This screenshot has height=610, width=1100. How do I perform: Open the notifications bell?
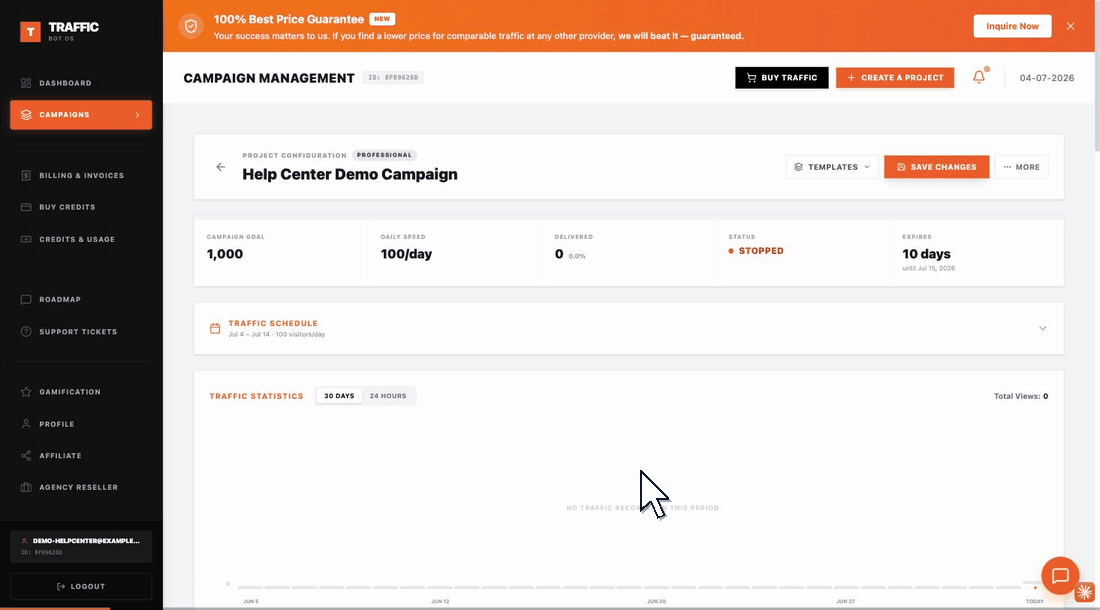pos(979,77)
